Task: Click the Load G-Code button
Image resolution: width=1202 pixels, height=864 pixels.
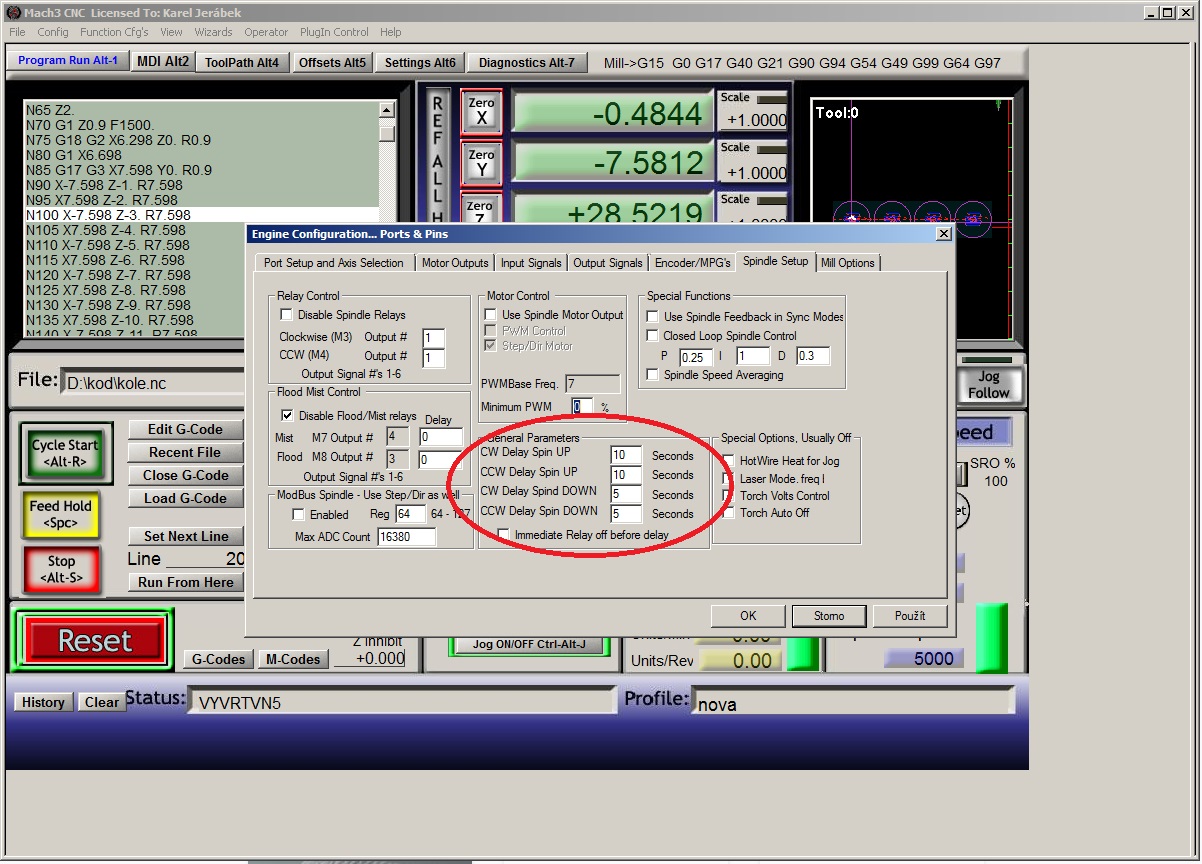Action: point(185,499)
